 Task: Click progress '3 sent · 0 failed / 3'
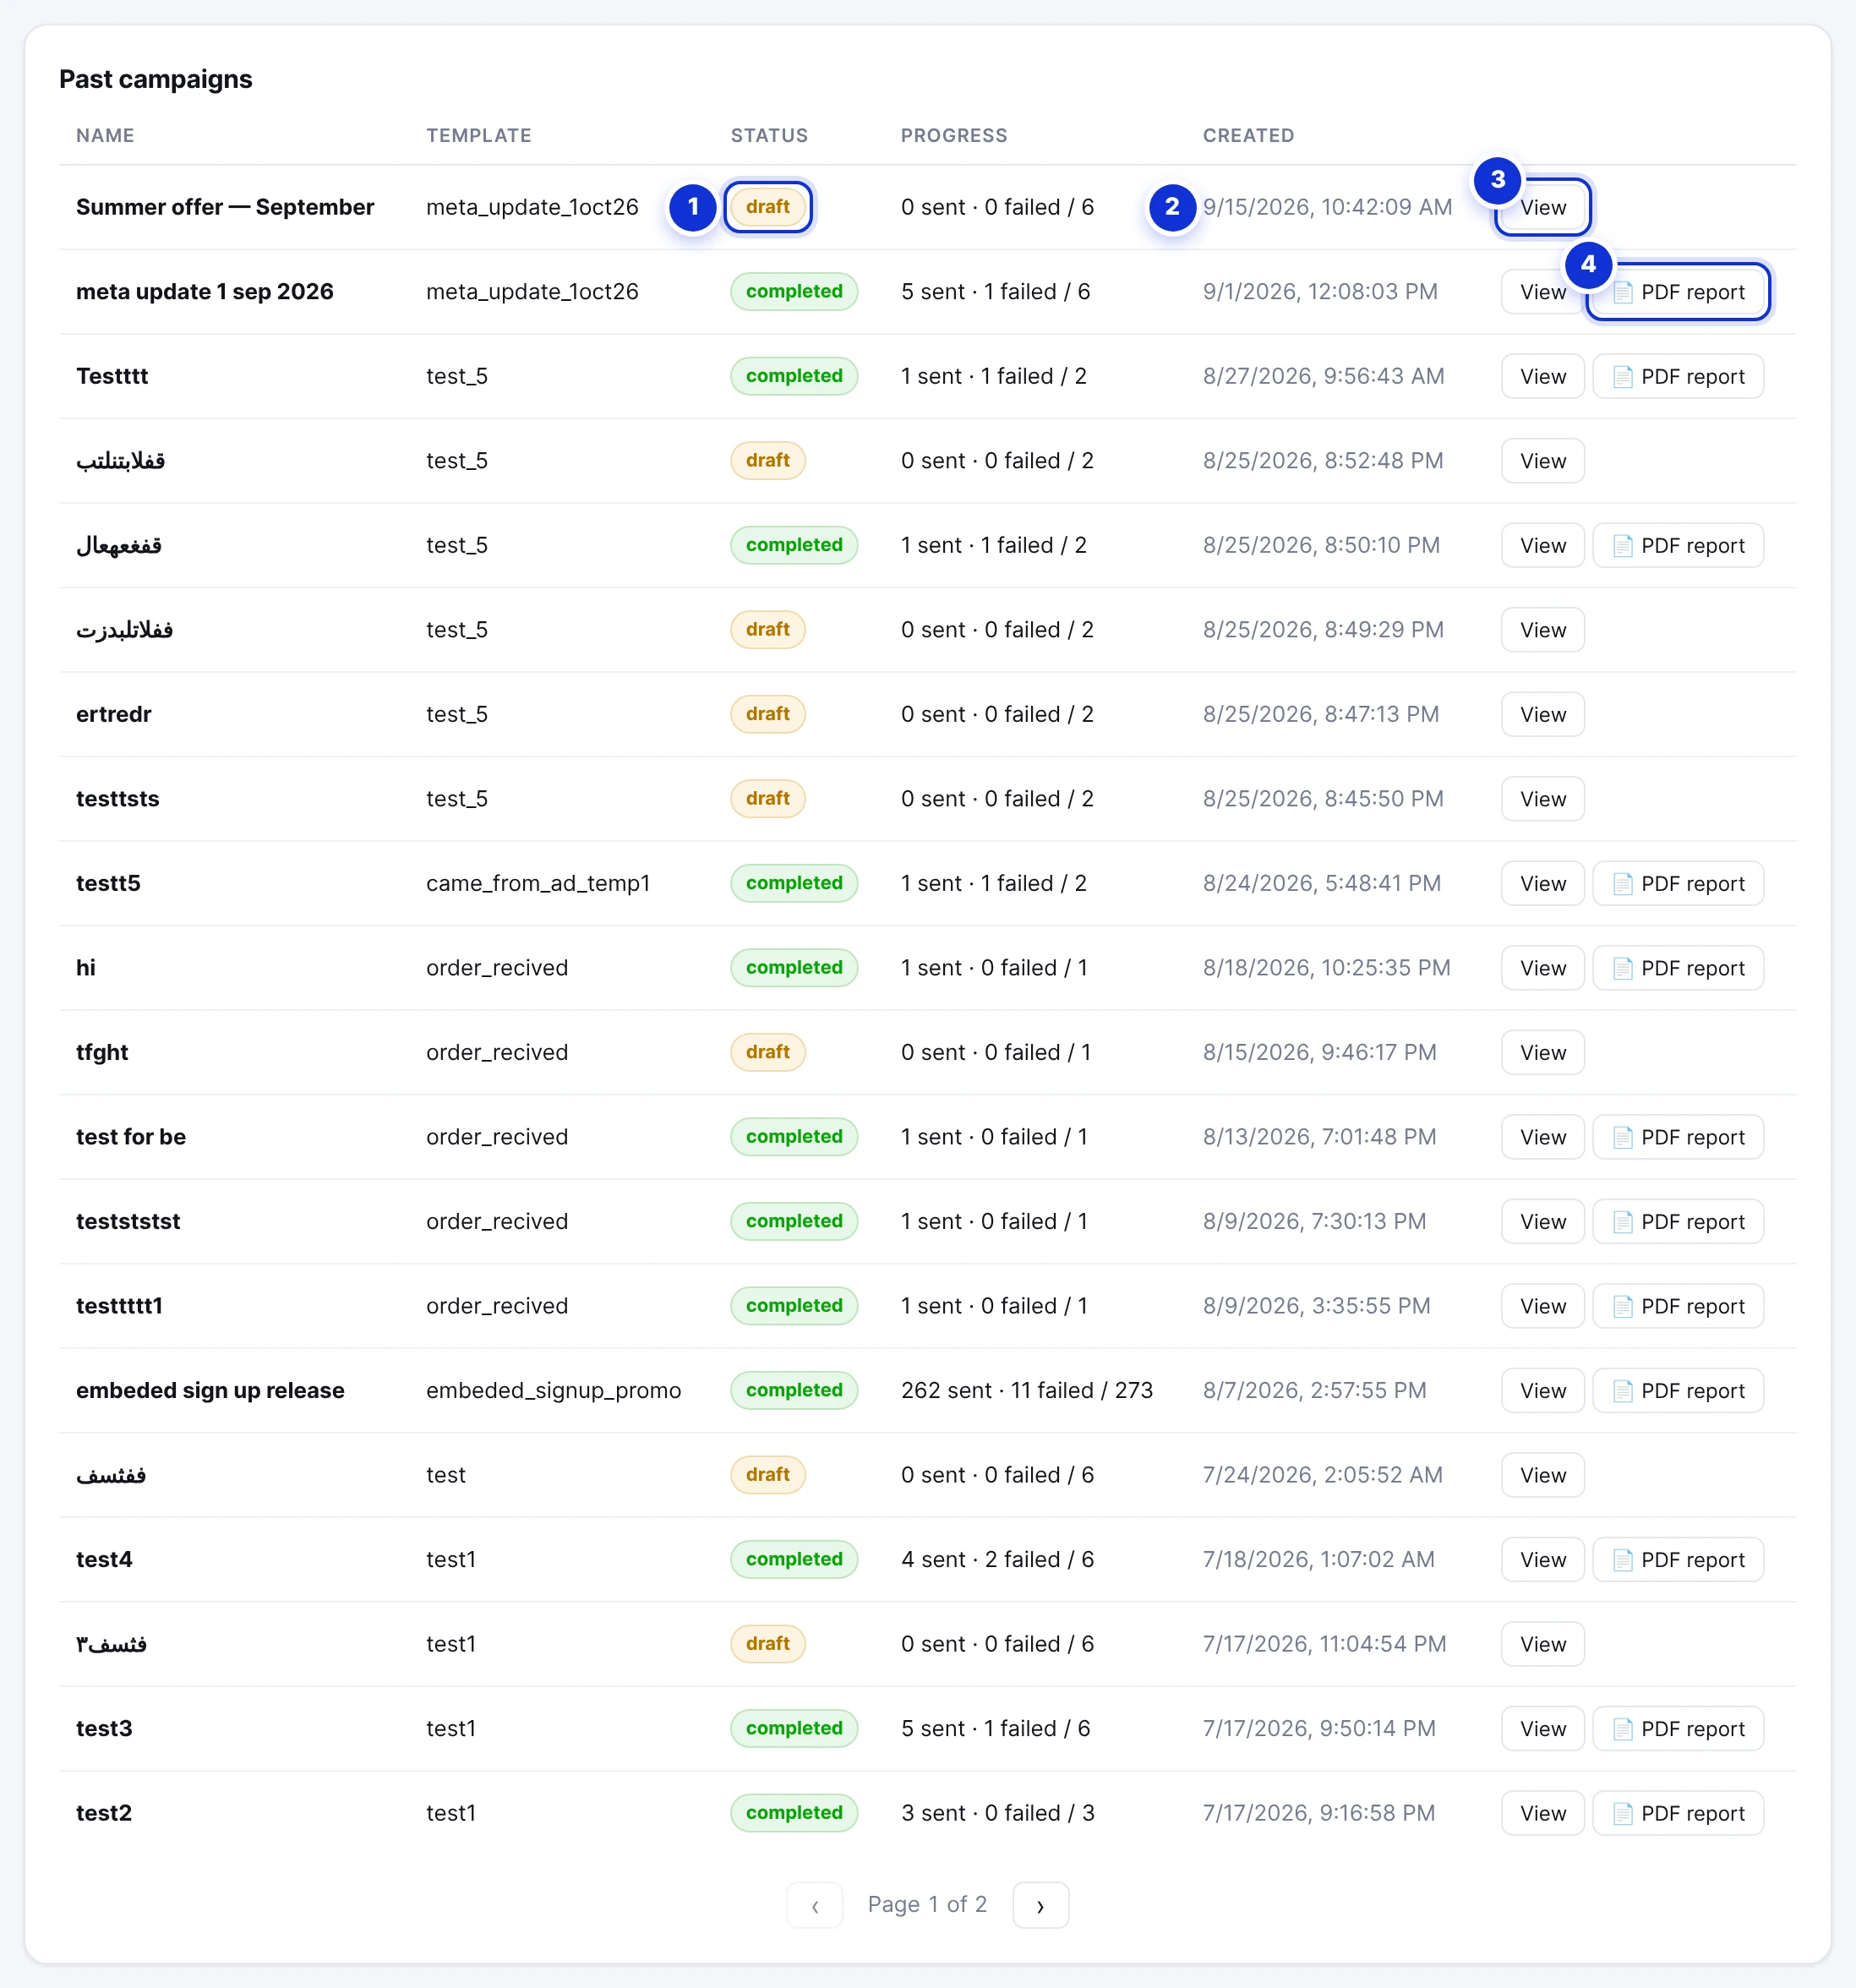[x=998, y=1813]
